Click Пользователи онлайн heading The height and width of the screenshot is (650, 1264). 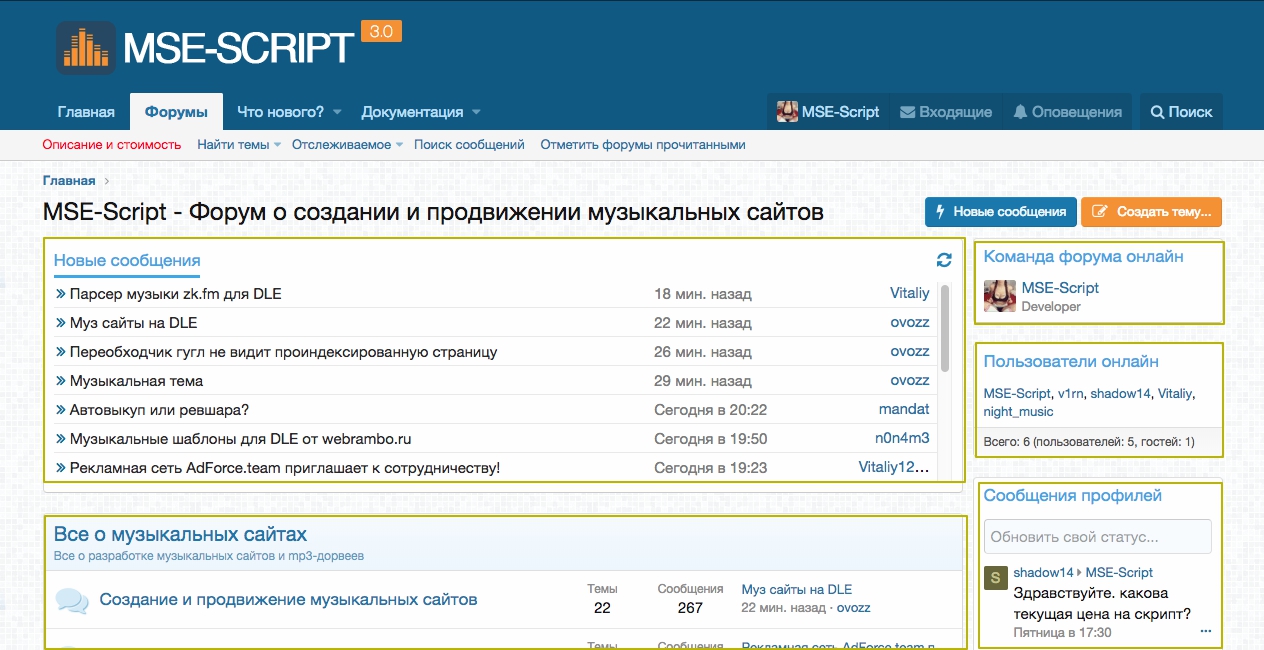click(1071, 362)
